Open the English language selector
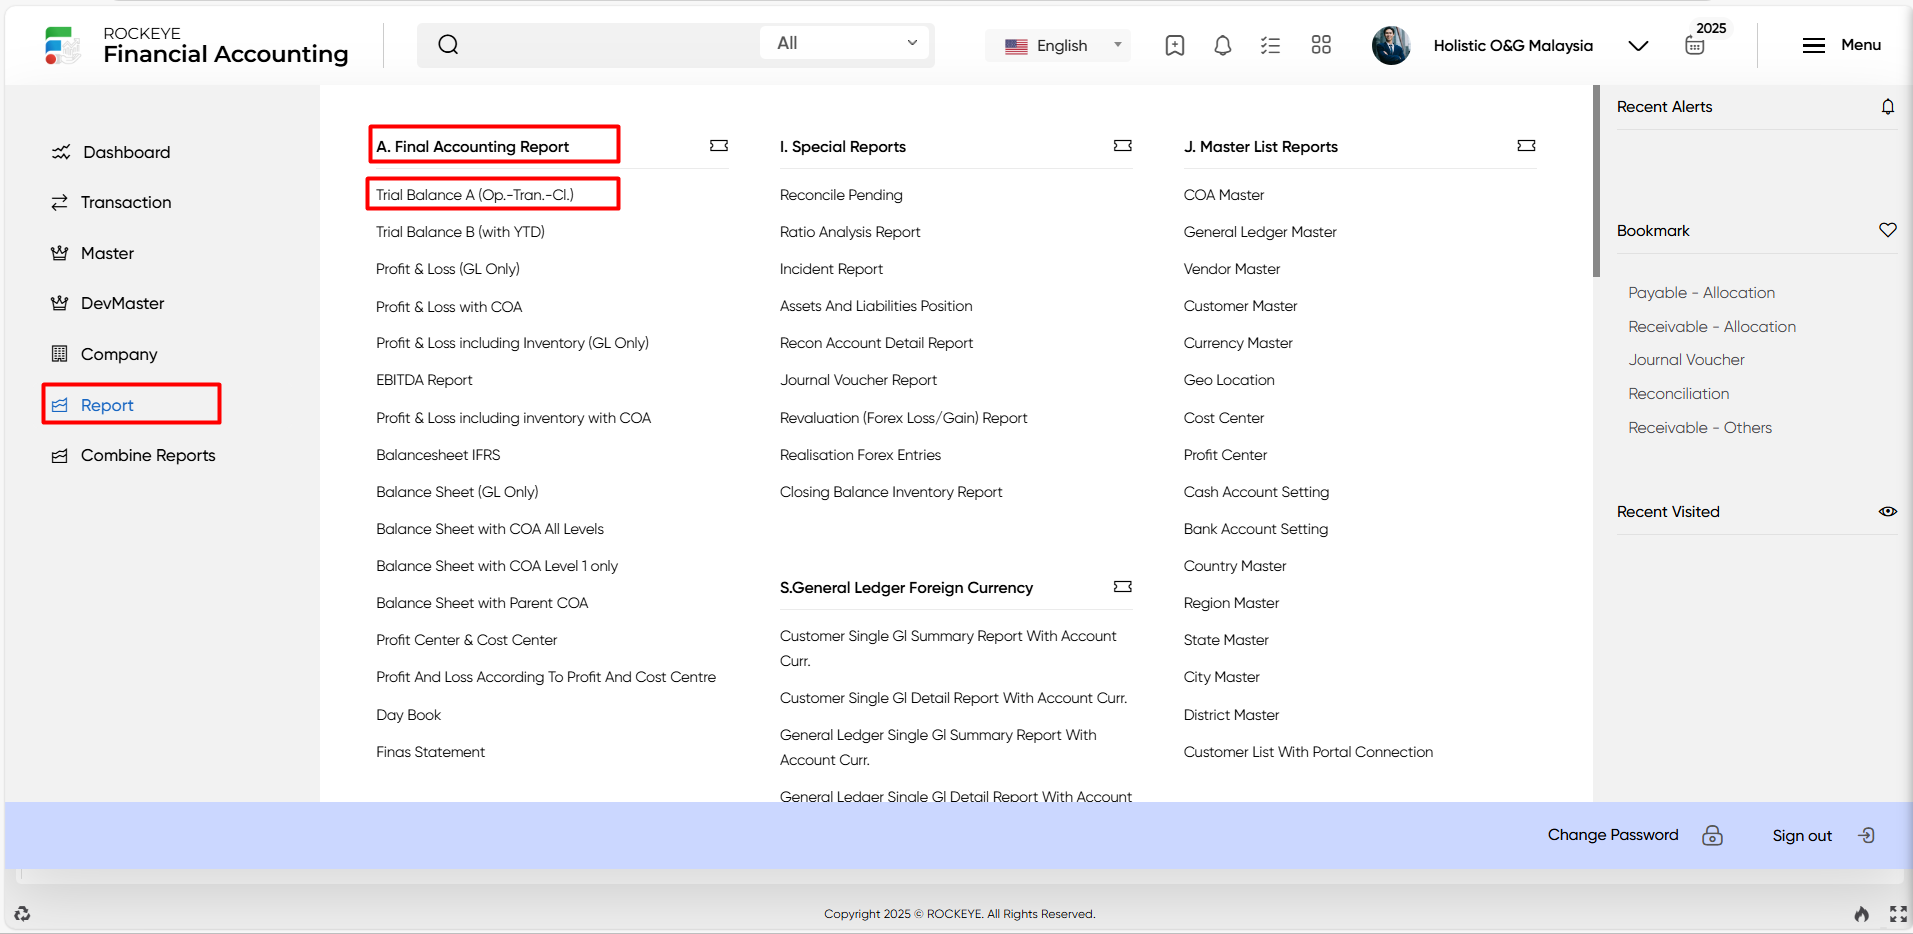This screenshot has width=1913, height=934. 1058,45
